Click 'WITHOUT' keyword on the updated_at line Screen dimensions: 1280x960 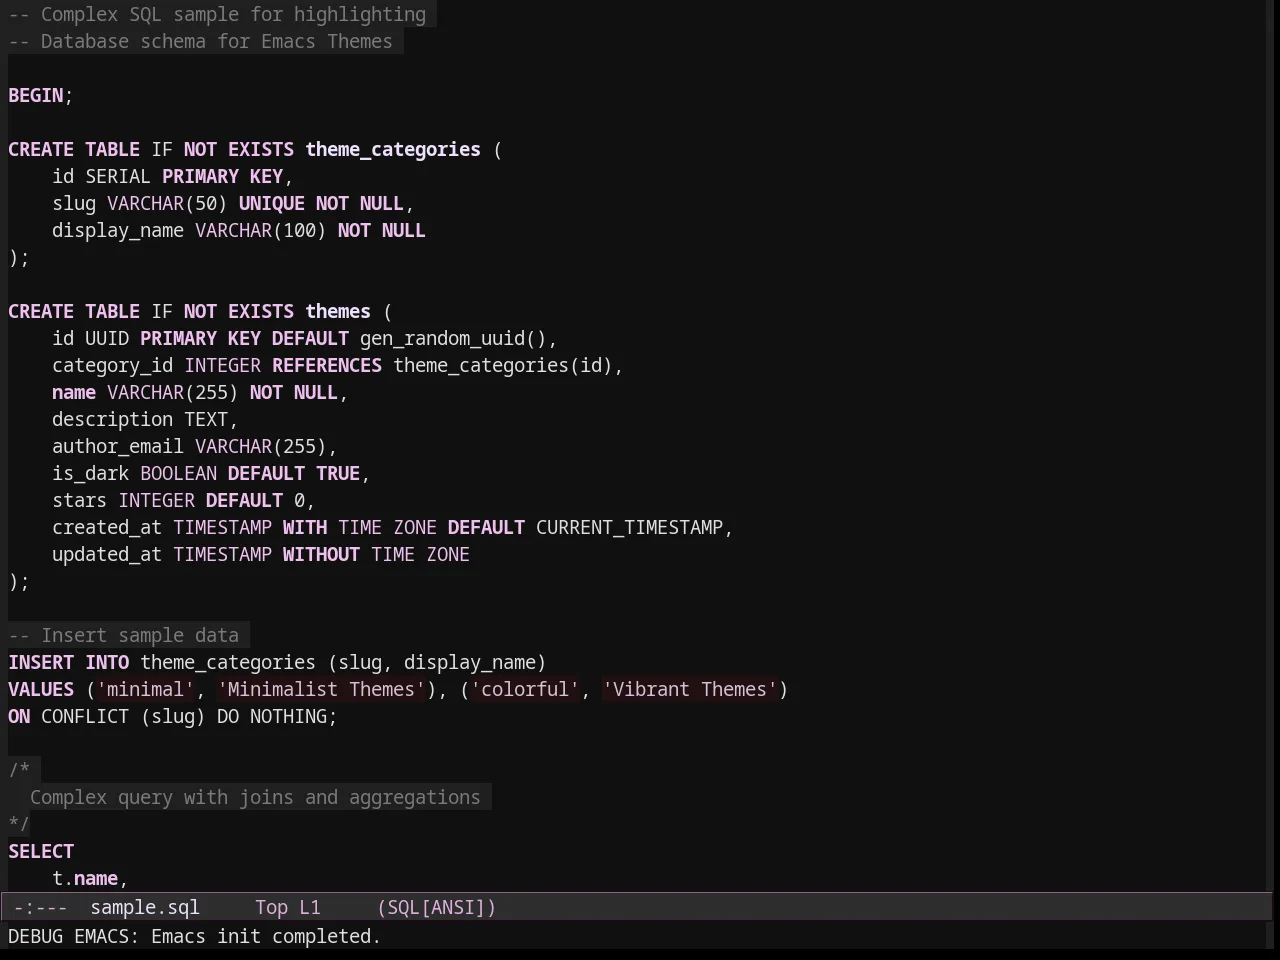click(x=321, y=555)
